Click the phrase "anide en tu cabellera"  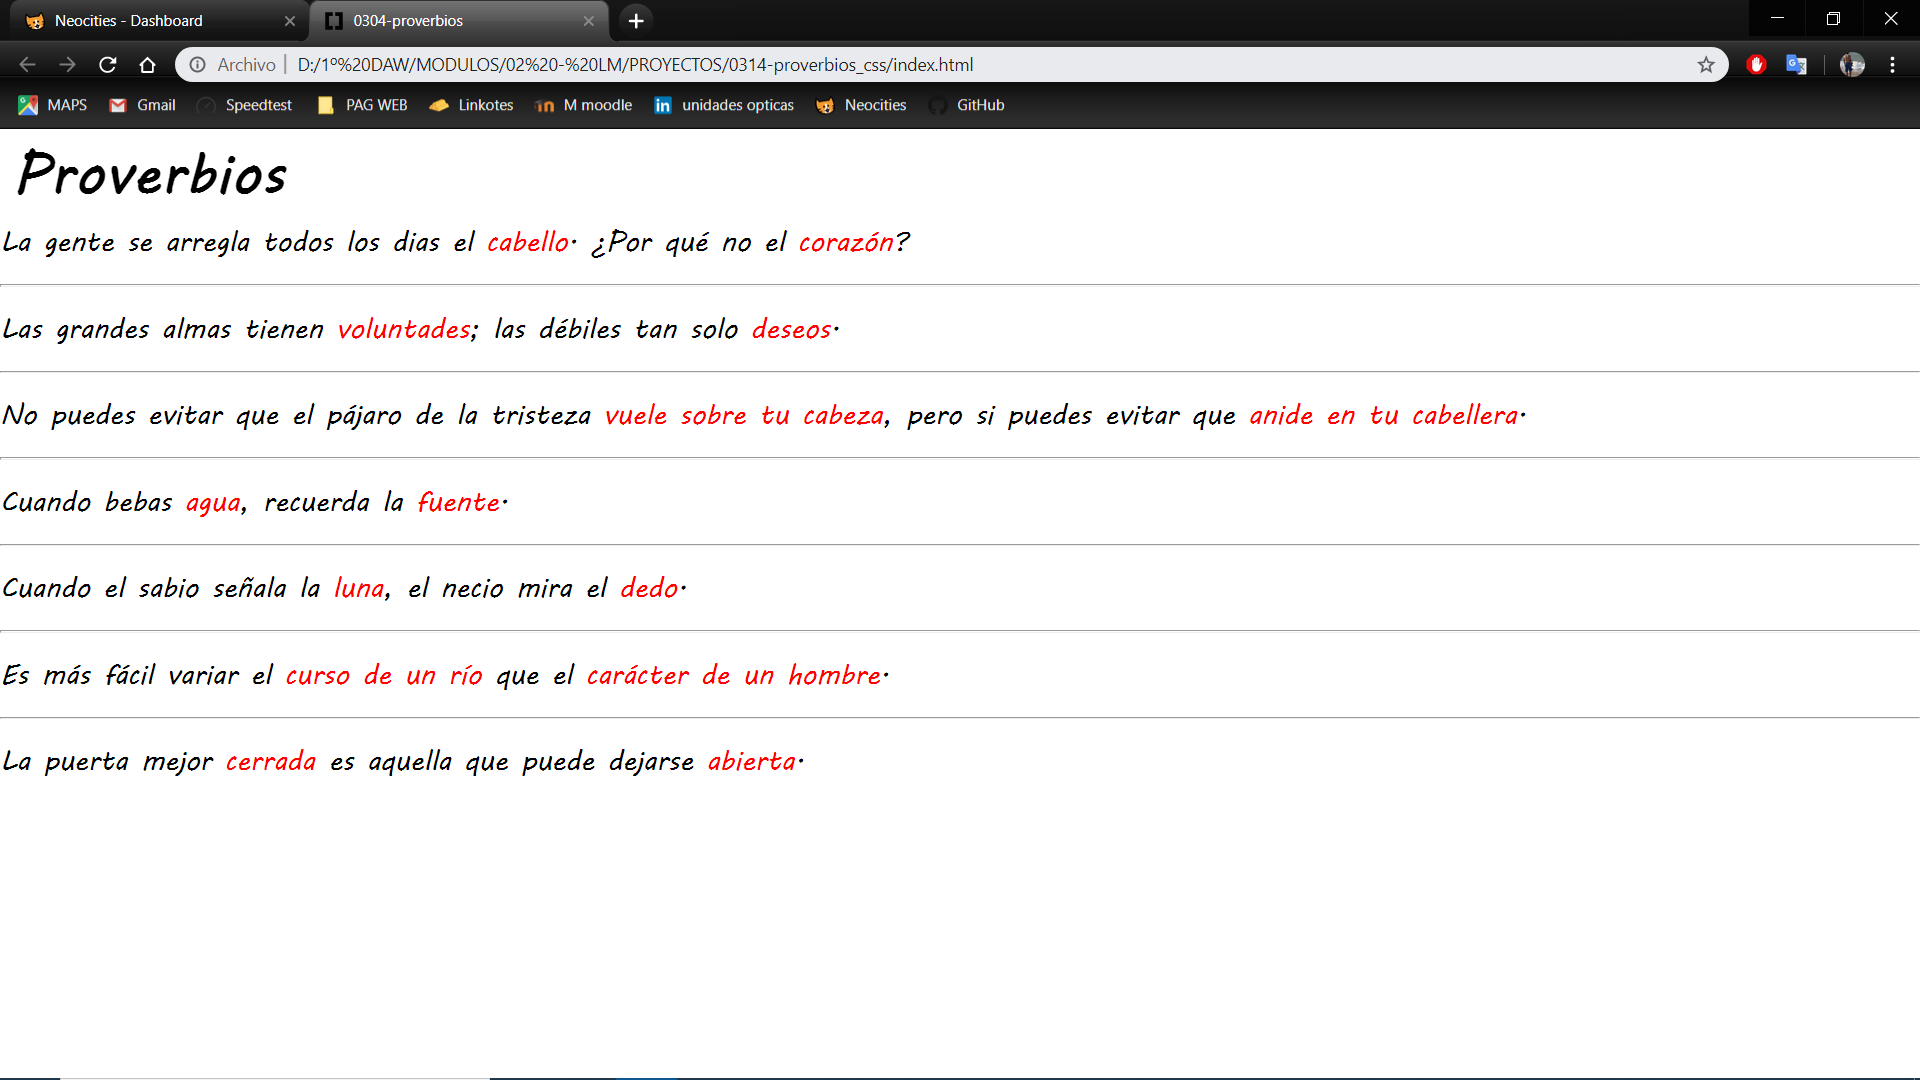pyautogui.click(x=1384, y=416)
